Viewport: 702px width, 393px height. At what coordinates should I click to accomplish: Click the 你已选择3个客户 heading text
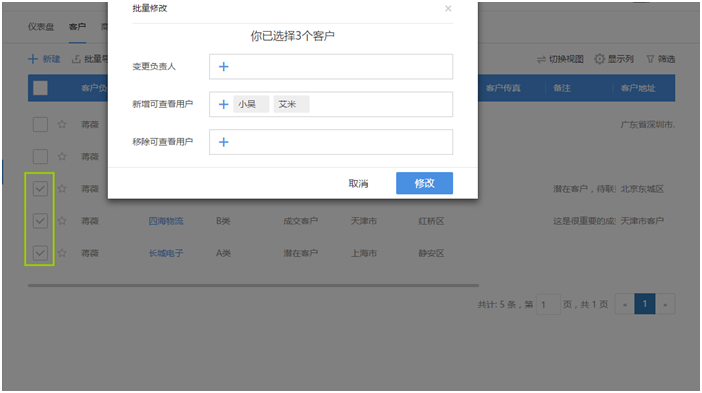click(x=292, y=36)
